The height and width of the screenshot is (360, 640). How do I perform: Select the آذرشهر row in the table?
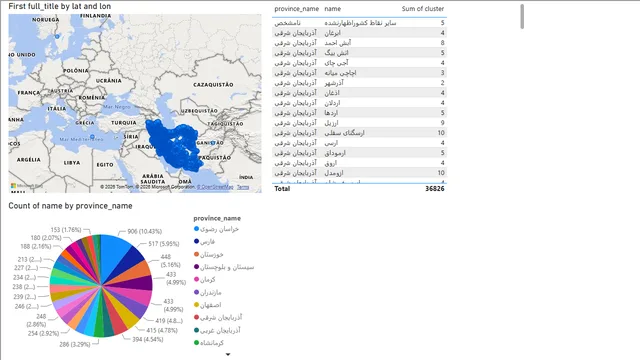(x=359, y=82)
